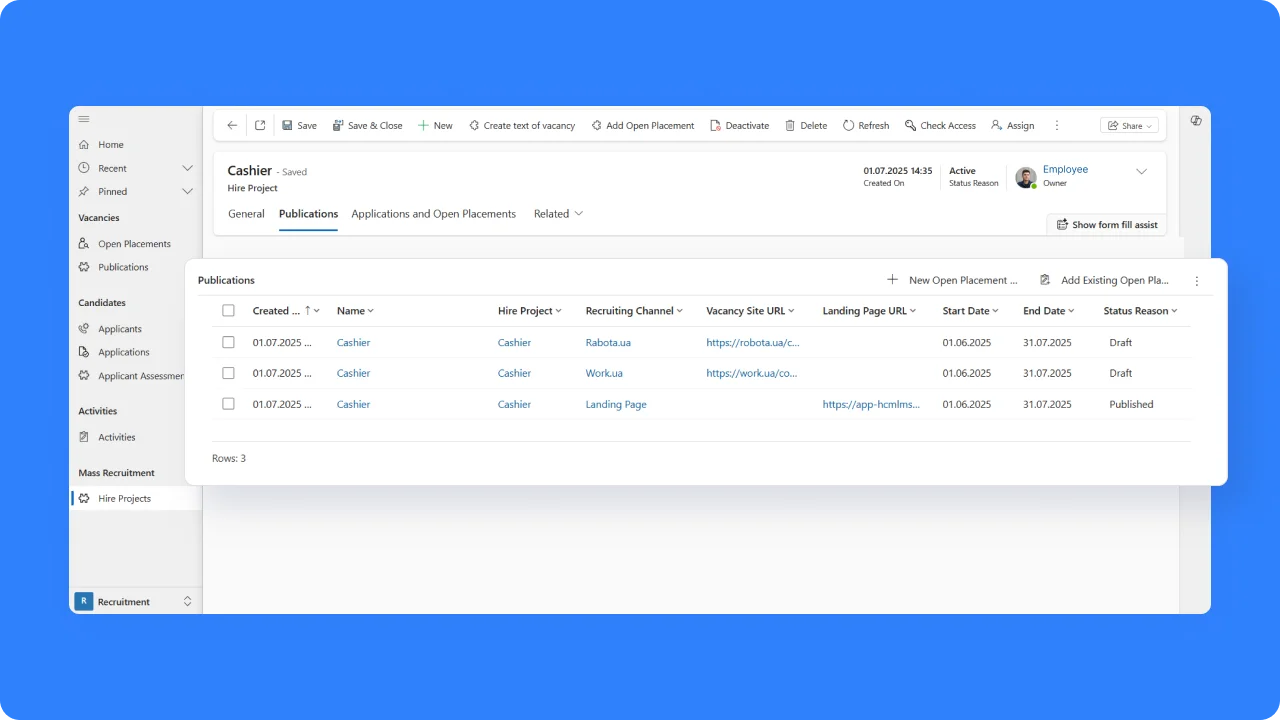Open the Landing Page recruiting channel link
The width and height of the screenshot is (1280, 720).
click(x=616, y=404)
